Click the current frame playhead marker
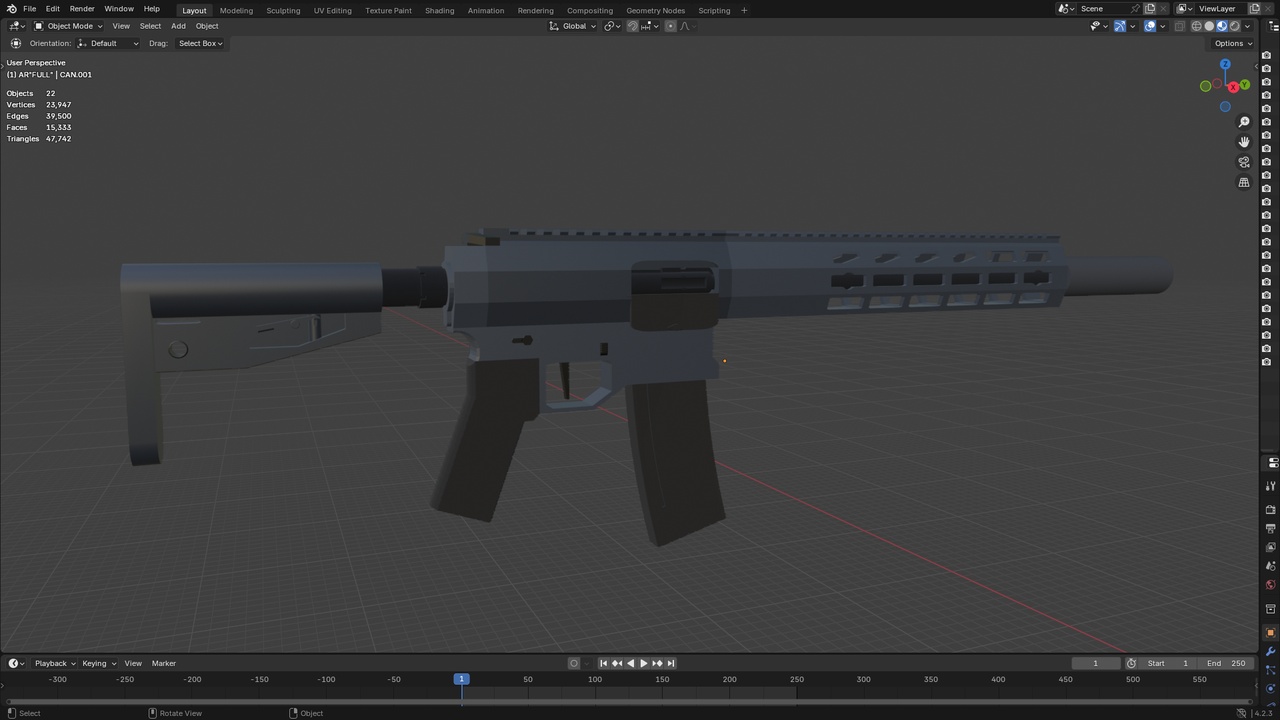Image resolution: width=1280 pixels, height=720 pixels. click(x=462, y=679)
